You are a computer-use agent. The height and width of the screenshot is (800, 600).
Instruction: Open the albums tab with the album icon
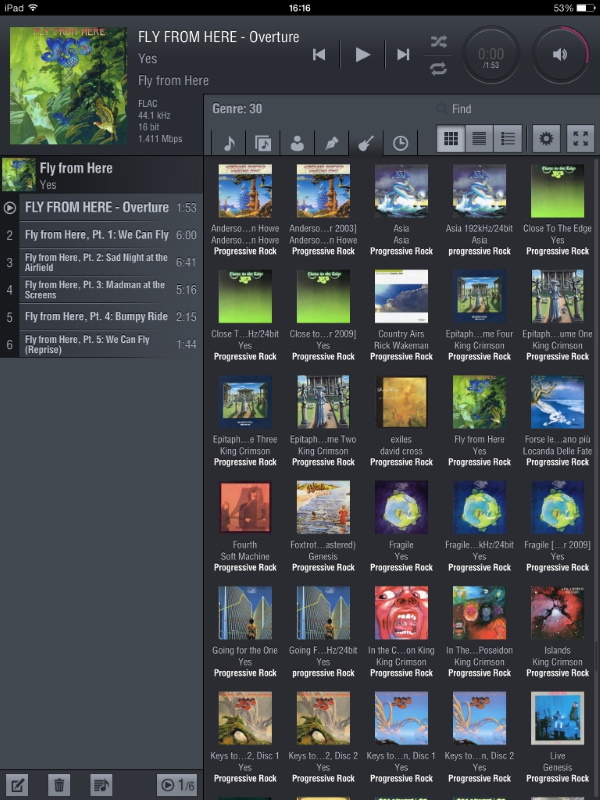(263, 143)
